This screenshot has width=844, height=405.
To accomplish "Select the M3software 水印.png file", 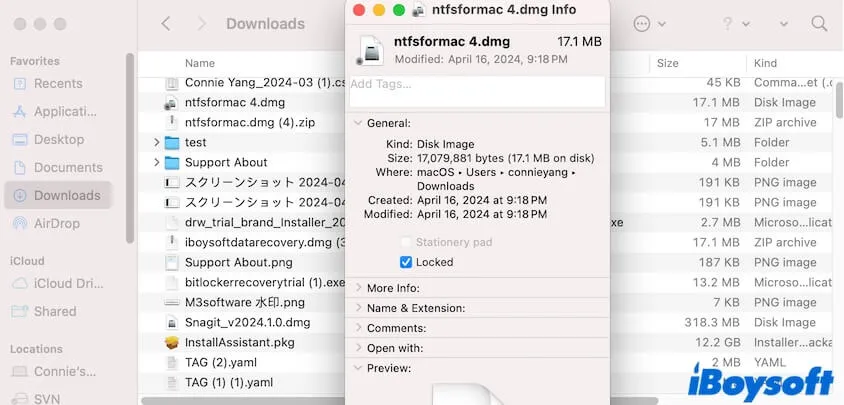I will pos(244,302).
